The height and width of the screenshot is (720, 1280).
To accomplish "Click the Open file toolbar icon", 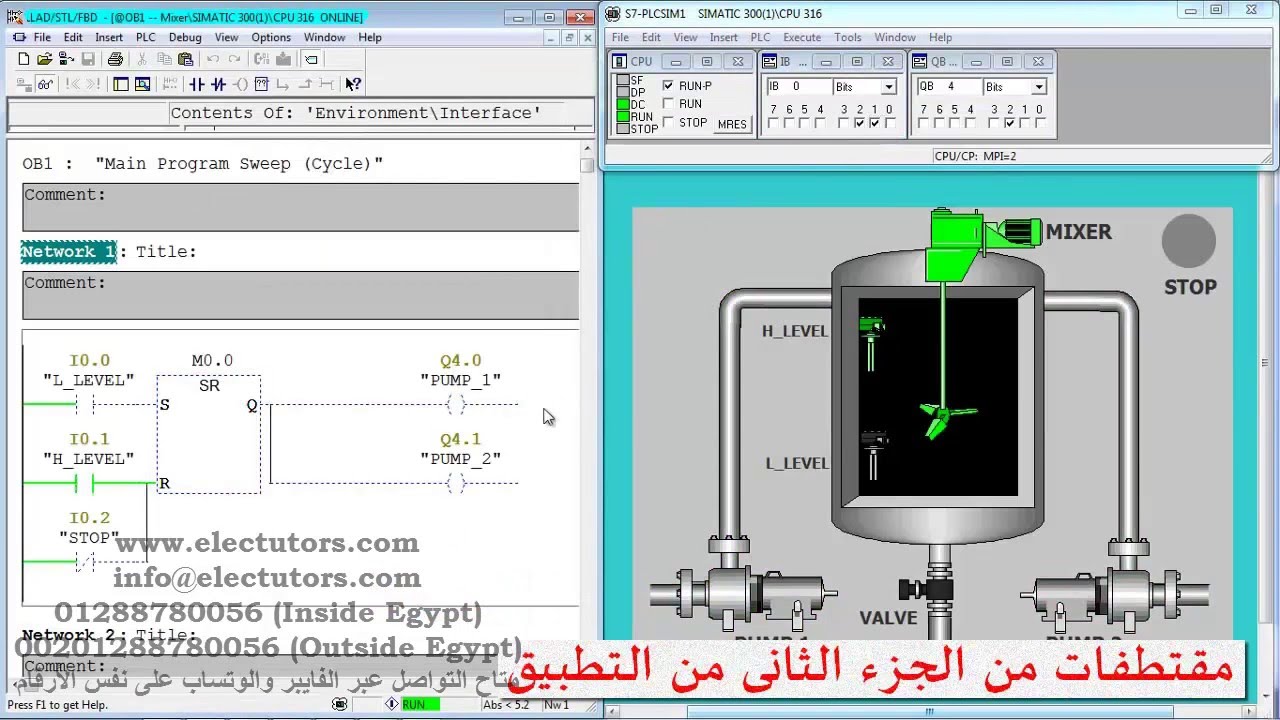I will (45, 59).
